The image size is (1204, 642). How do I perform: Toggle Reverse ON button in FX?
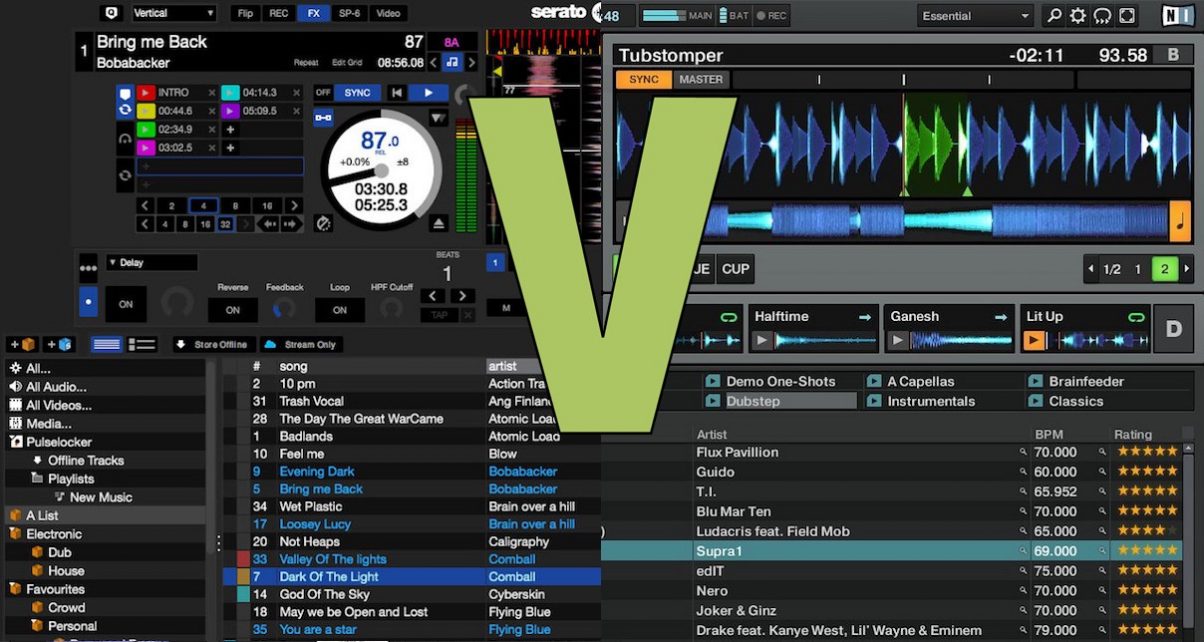(x=232, y=310)
